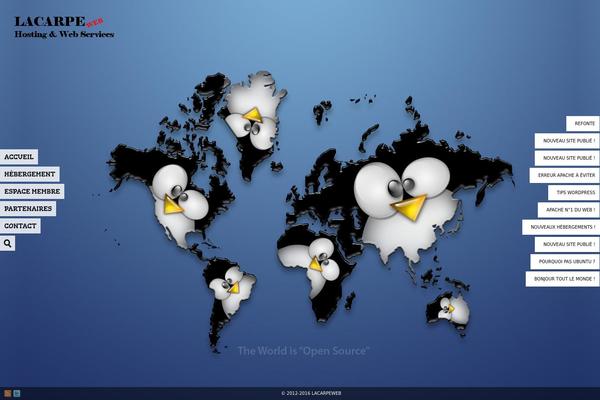Open the REFONTE post link
Viewport: 600px width, 400px height.
(583, 124)
